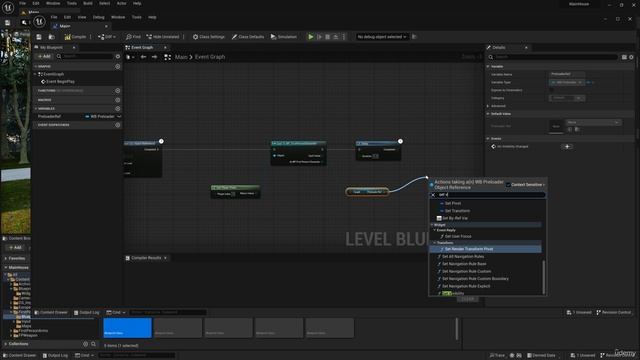Add a new event dispatcher
This screenshot has width=640, height=360.
tap(118, 125)
